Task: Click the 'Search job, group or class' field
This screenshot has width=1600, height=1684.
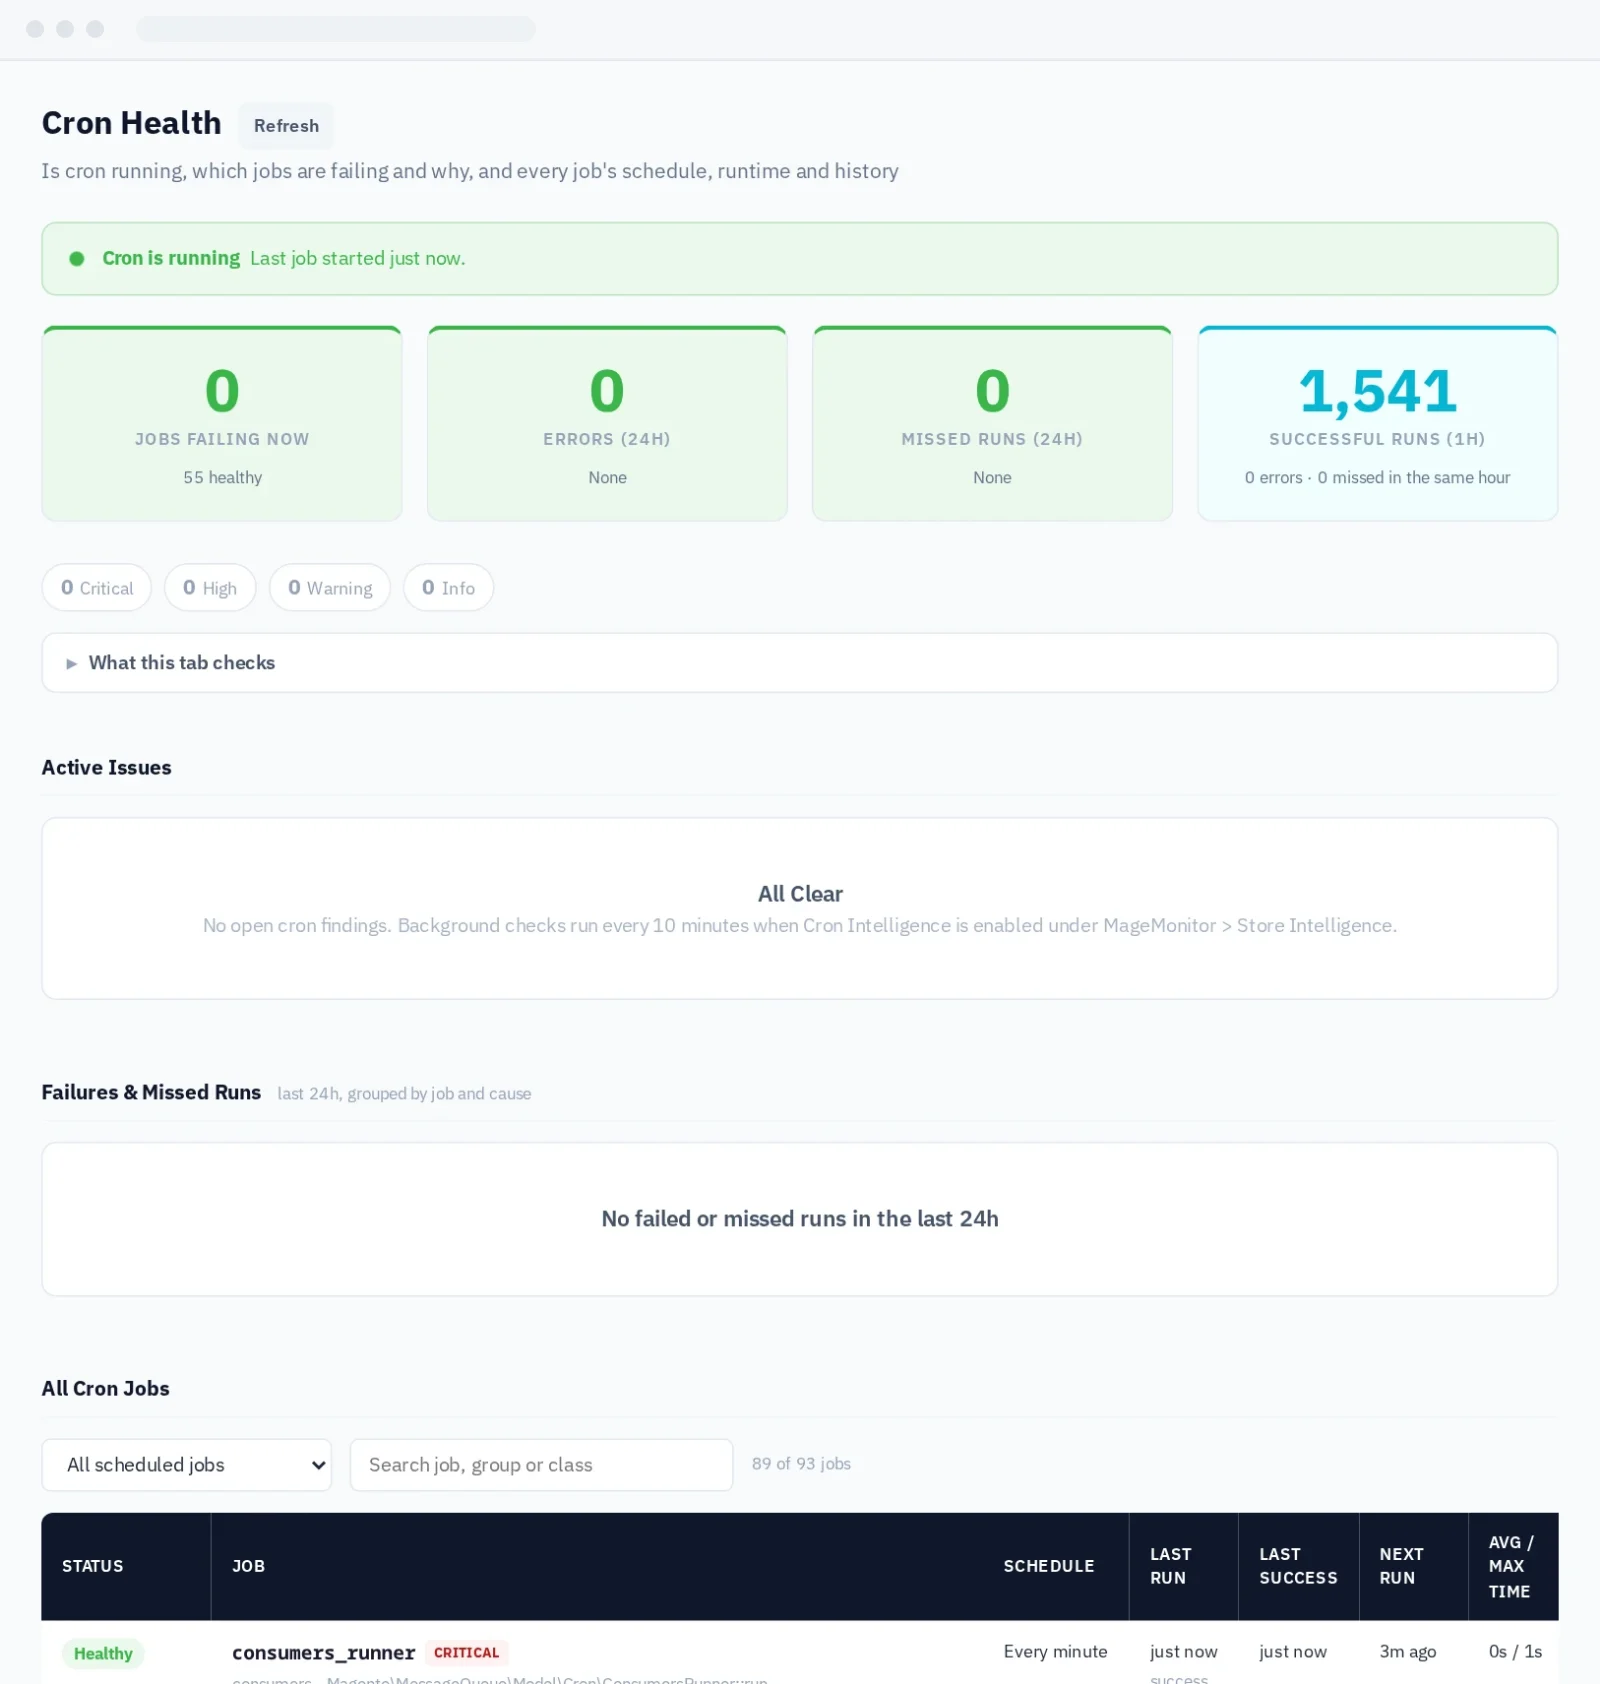Action: 541,1465
